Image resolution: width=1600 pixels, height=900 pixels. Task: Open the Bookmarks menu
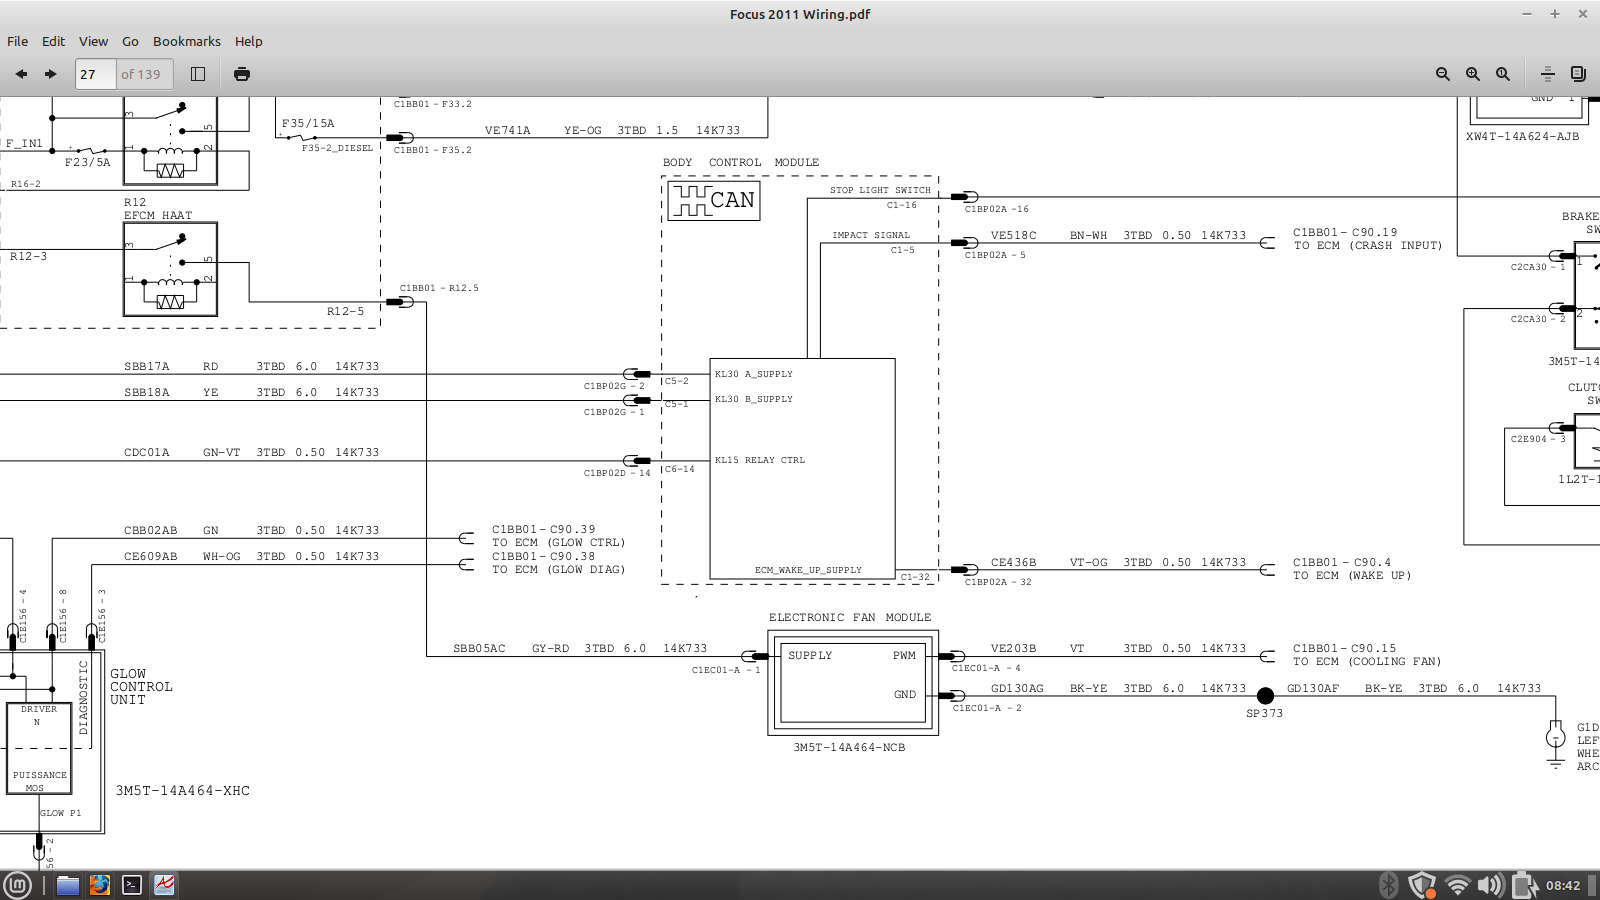[186, 41]
